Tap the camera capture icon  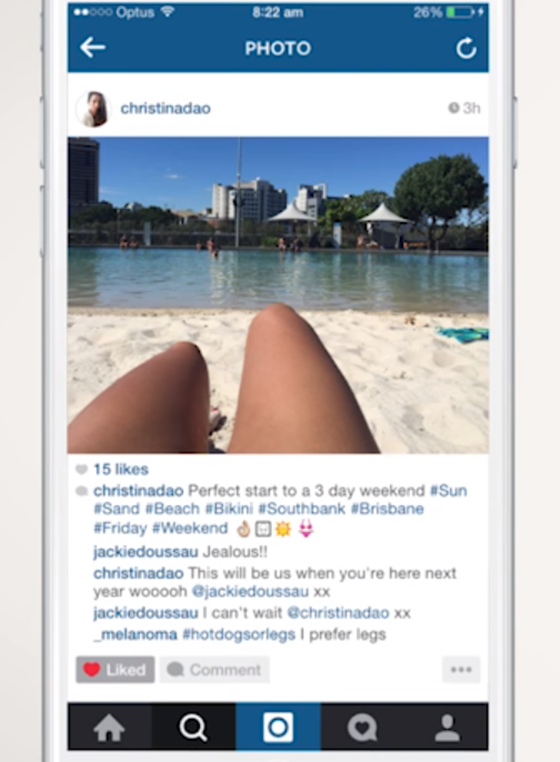tap(278, 727)
